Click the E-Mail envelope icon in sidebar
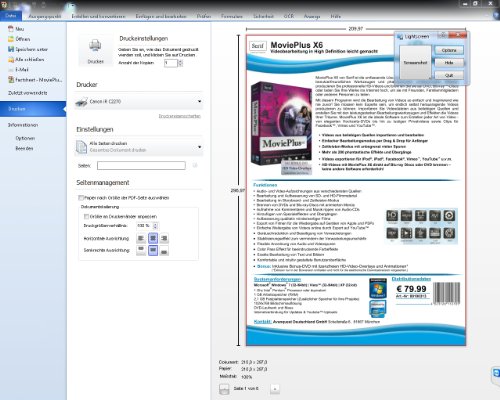 (x=11, y=70)
